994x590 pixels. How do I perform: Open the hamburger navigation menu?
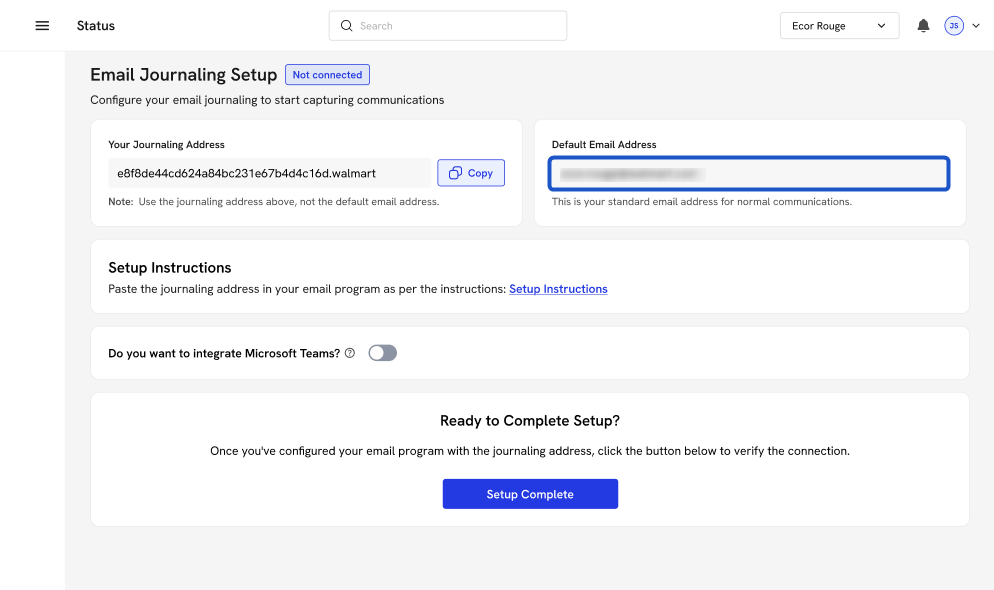tap(42, 26)
